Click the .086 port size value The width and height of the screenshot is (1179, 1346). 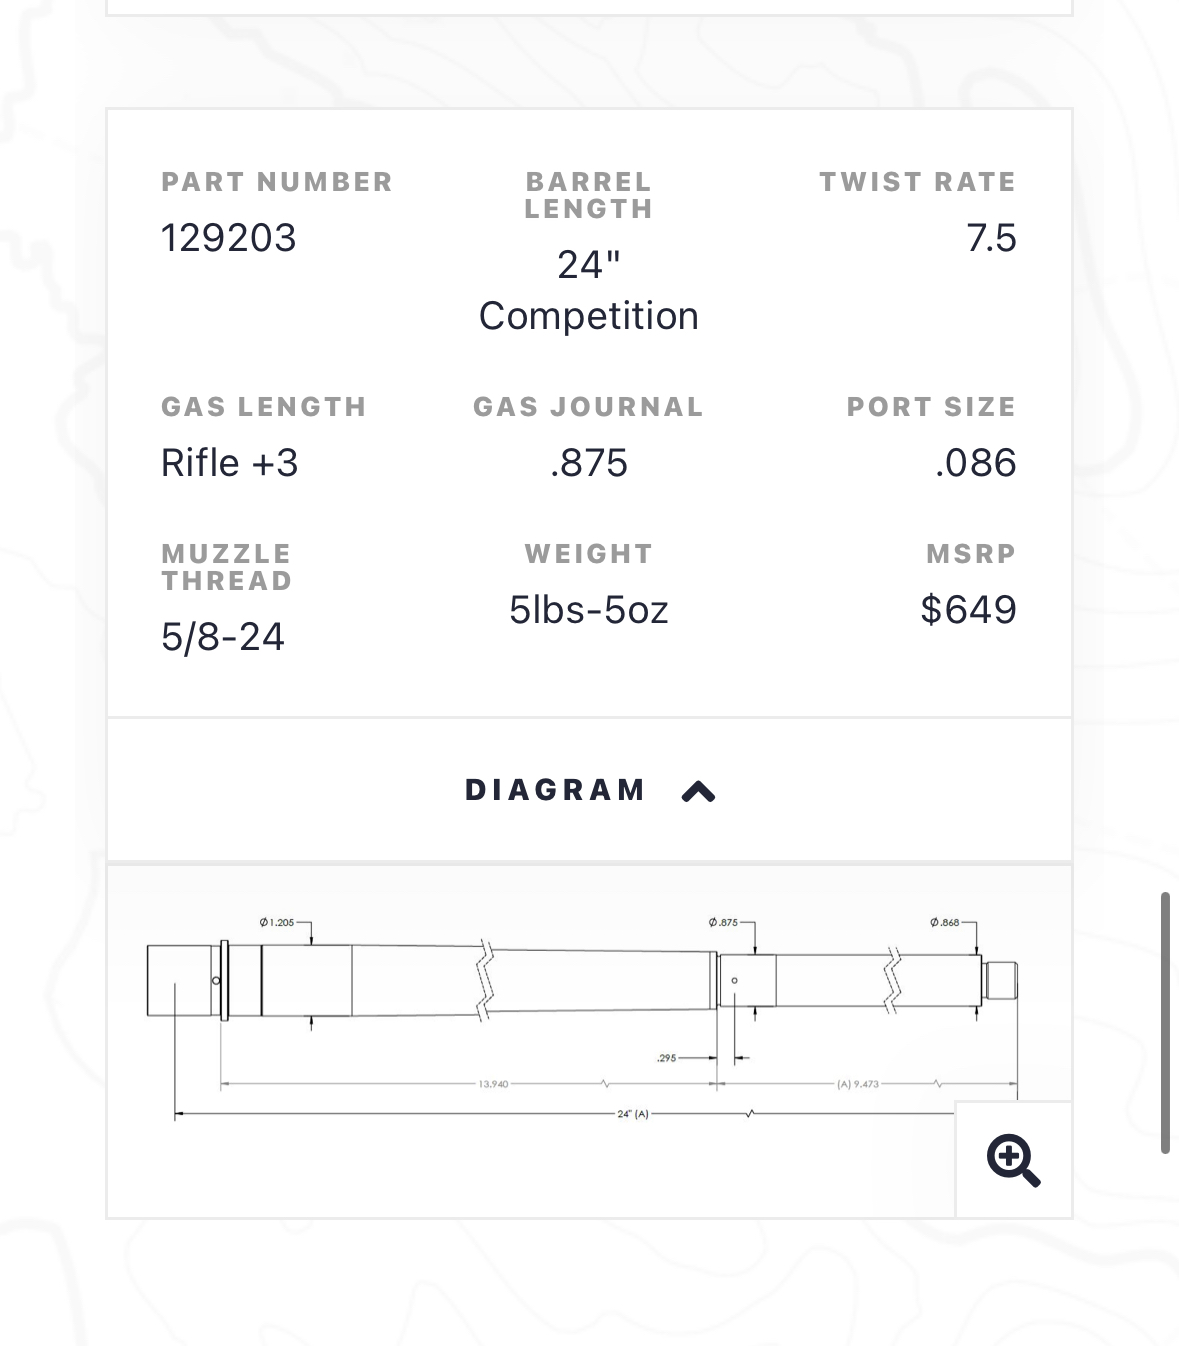tap(976, 463)
